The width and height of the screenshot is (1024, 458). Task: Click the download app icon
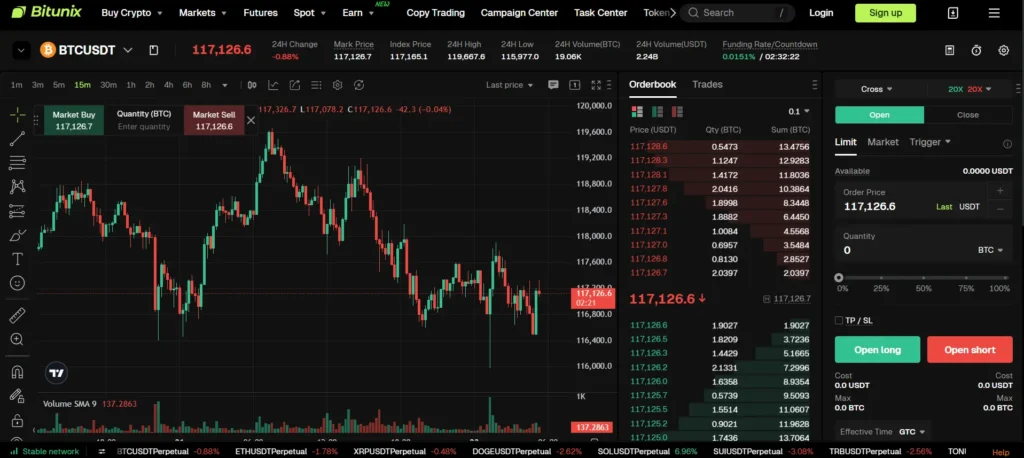(953, 13)
